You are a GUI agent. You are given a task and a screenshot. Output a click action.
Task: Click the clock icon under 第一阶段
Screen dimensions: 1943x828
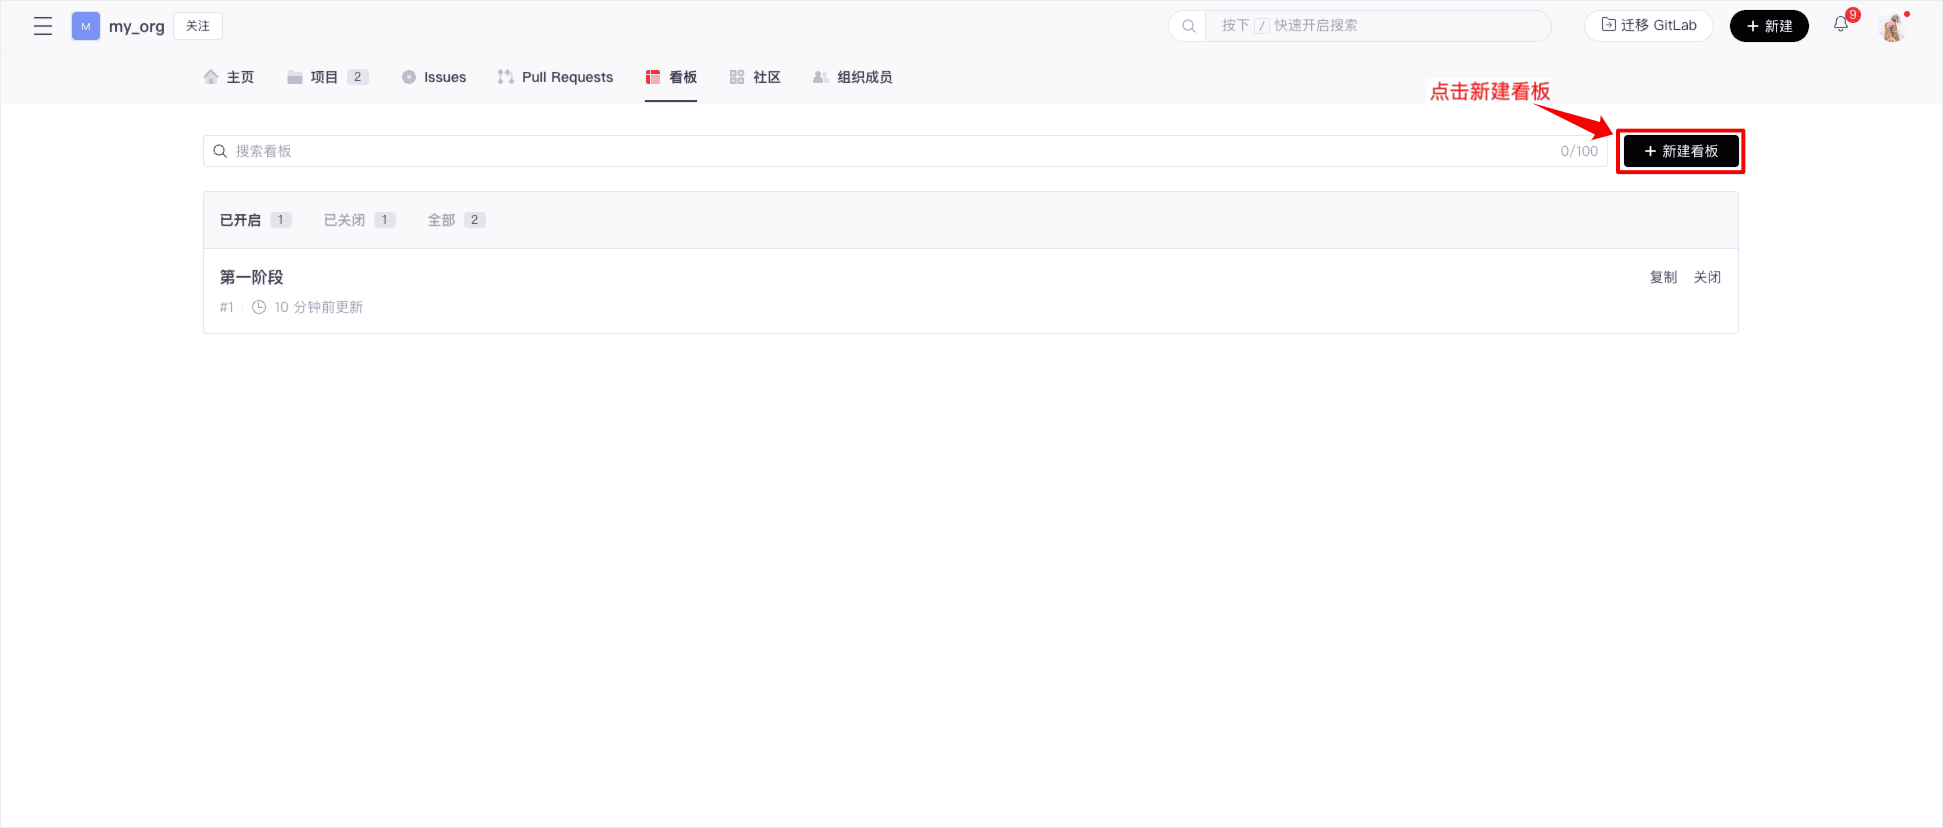[x=259, y=307]
